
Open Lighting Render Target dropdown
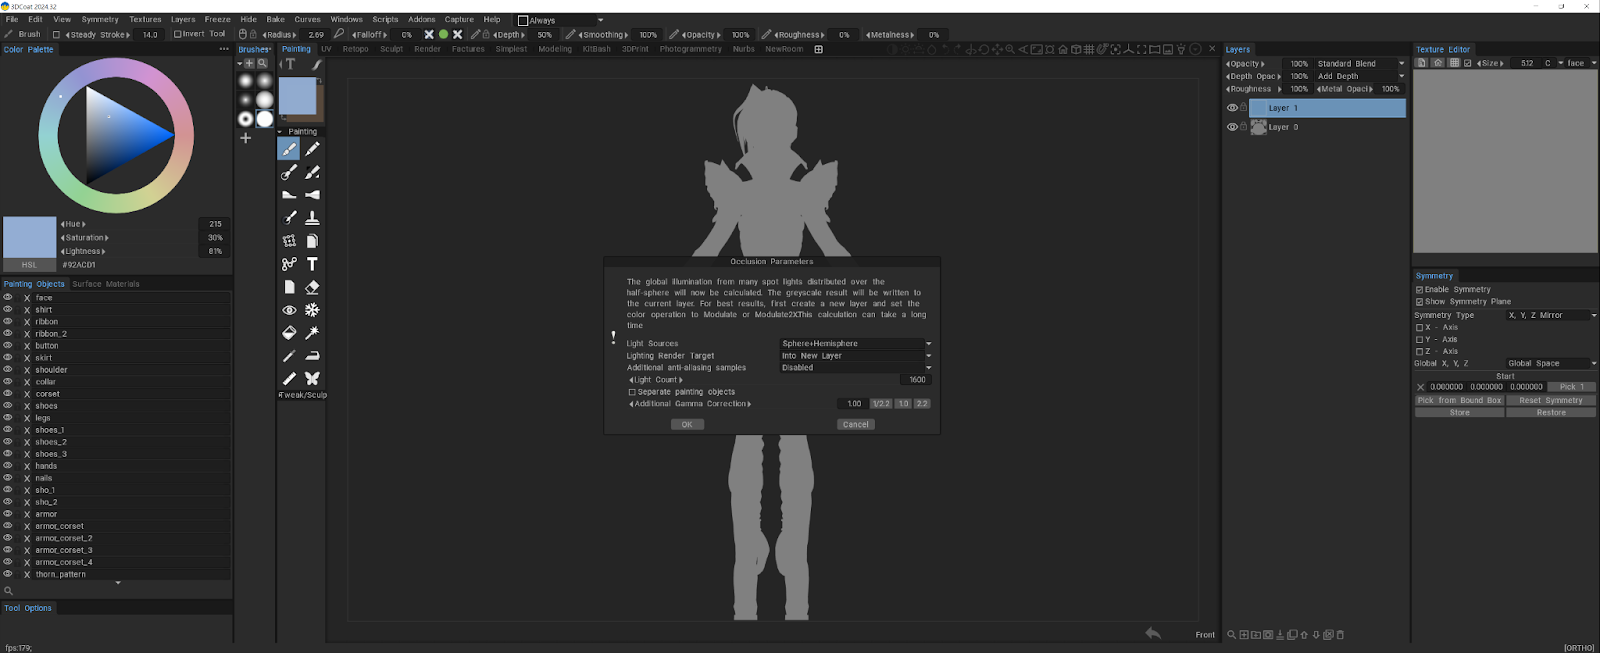coord(856,356)
